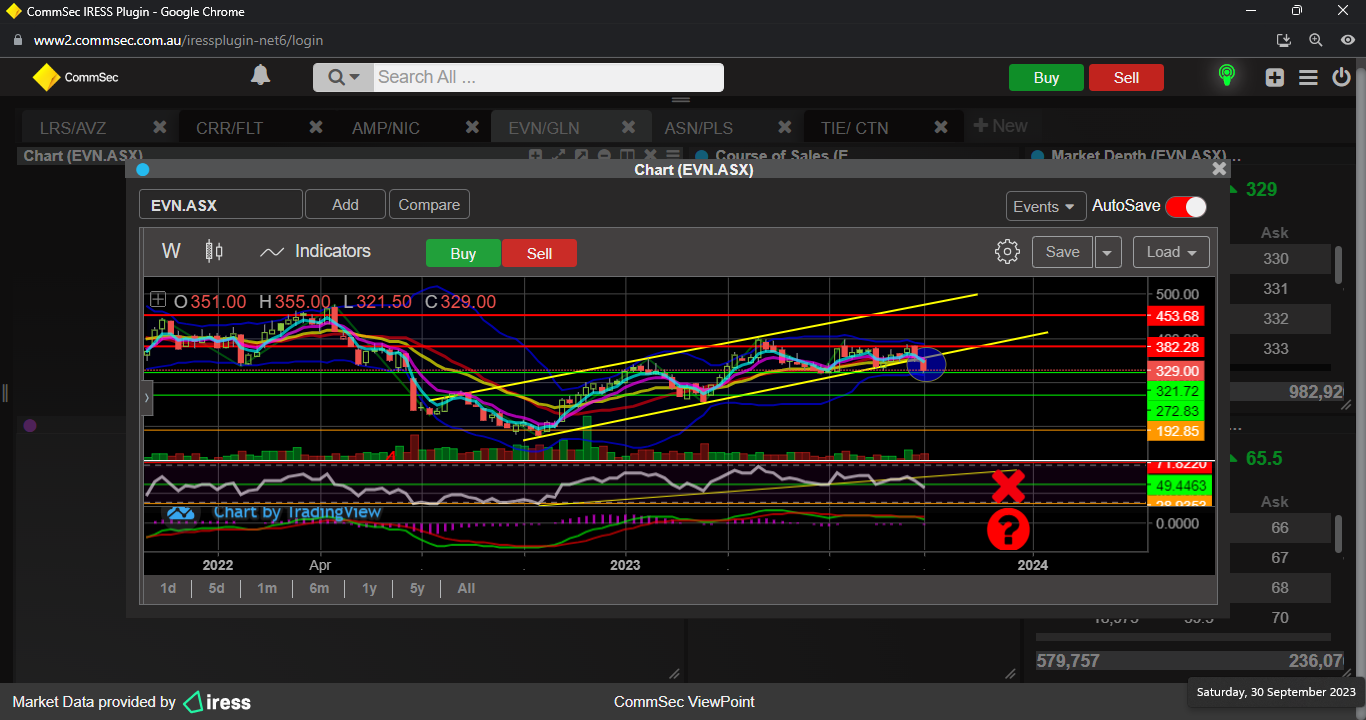Image resolution: width=1366 pixels, height=720 pixels.
Task: Click the green lightbulb ideas icon
Action: point(1227,76)
